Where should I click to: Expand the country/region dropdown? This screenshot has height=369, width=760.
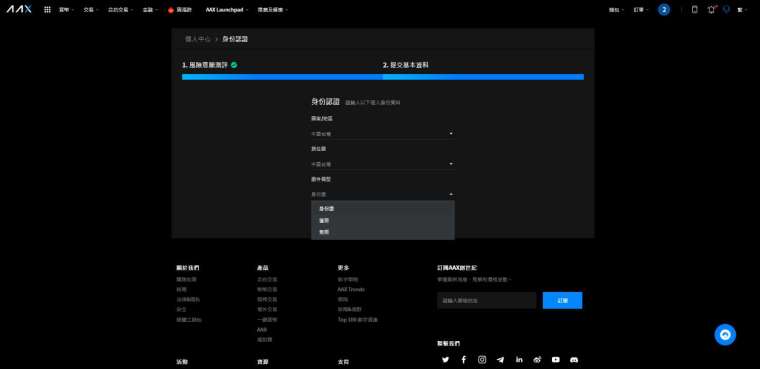[382, 133]
